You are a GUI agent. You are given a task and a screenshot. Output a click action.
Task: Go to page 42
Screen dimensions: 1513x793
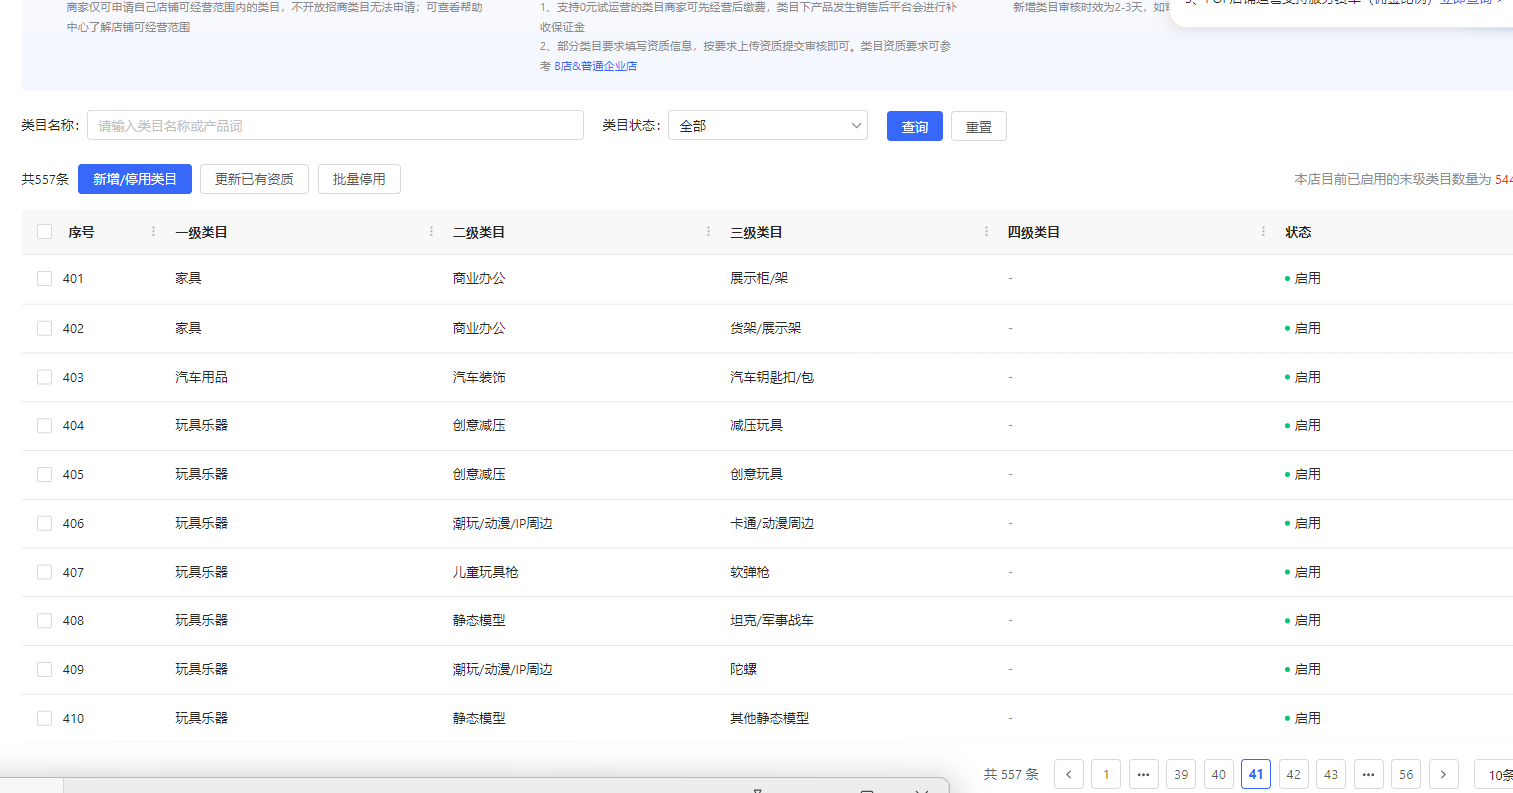(x=1293, y=774)
